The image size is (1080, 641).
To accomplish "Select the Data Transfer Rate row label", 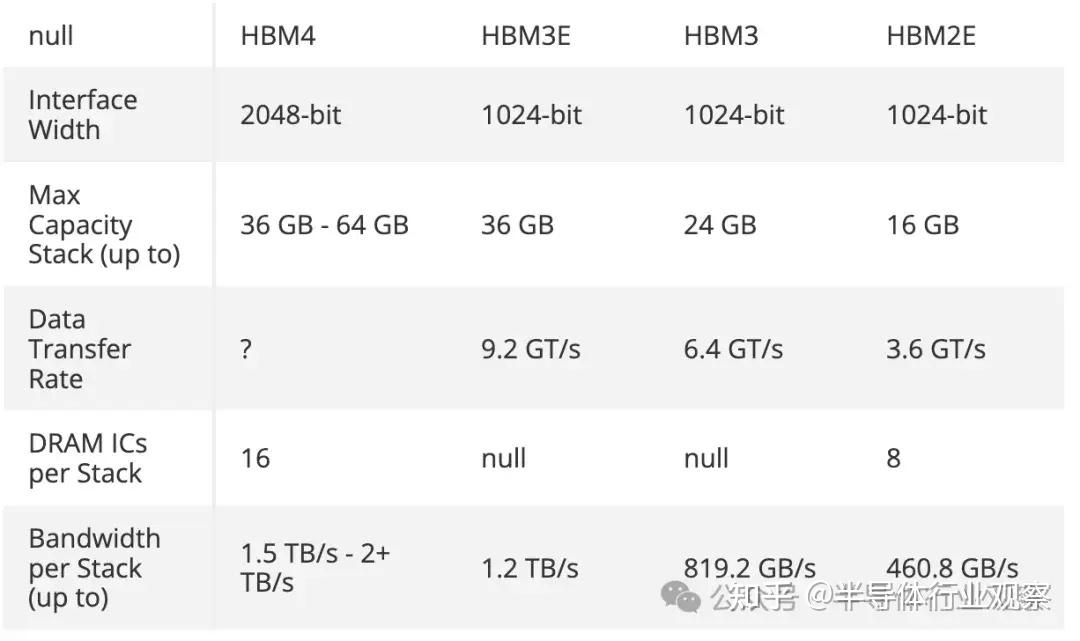I will pyautogui.click(x=80, y=349).
